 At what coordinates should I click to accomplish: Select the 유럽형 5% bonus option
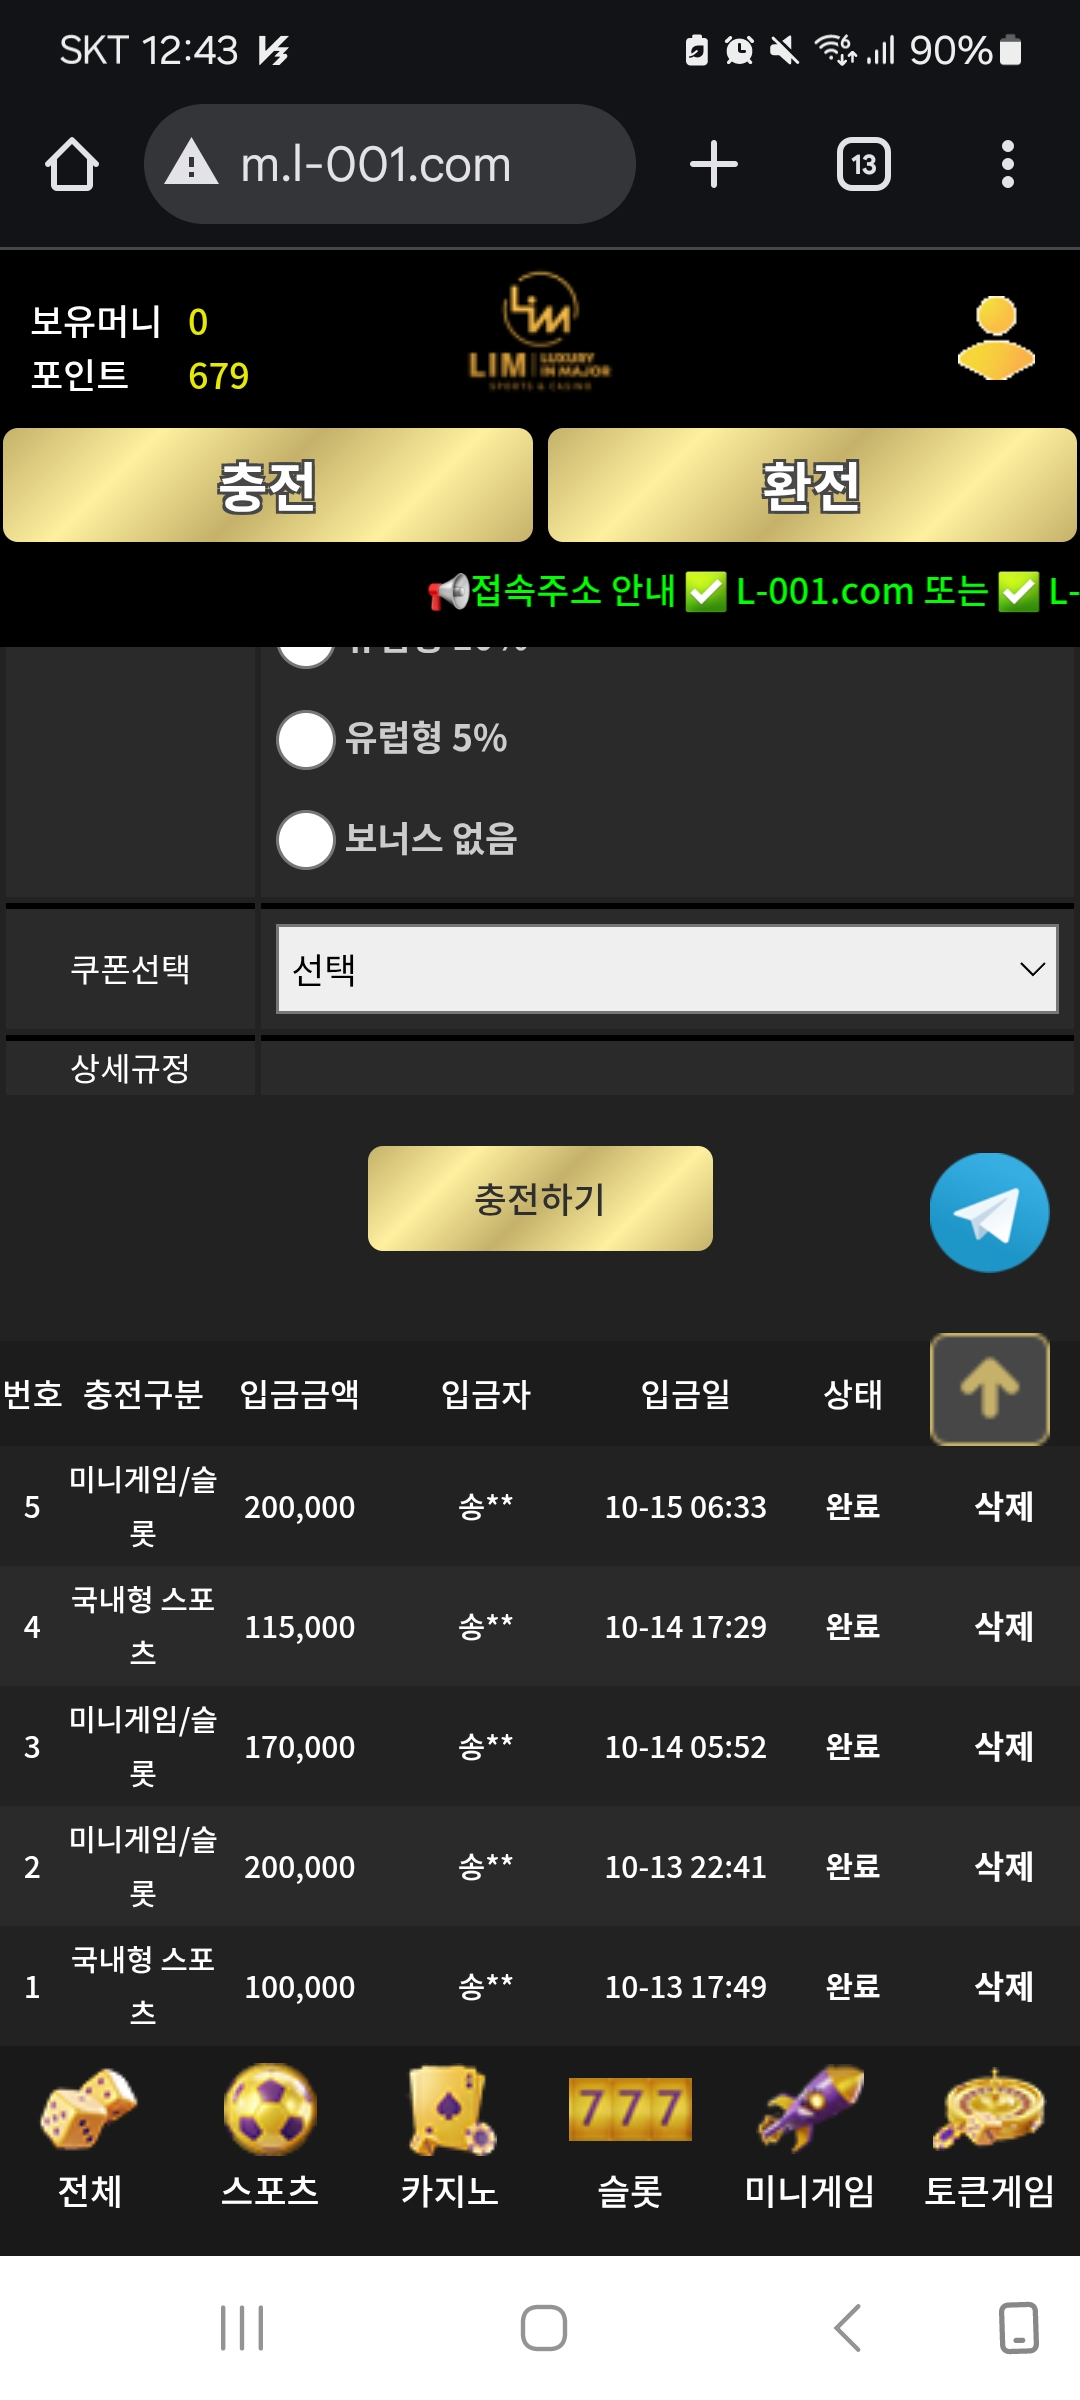coord(306,740)
